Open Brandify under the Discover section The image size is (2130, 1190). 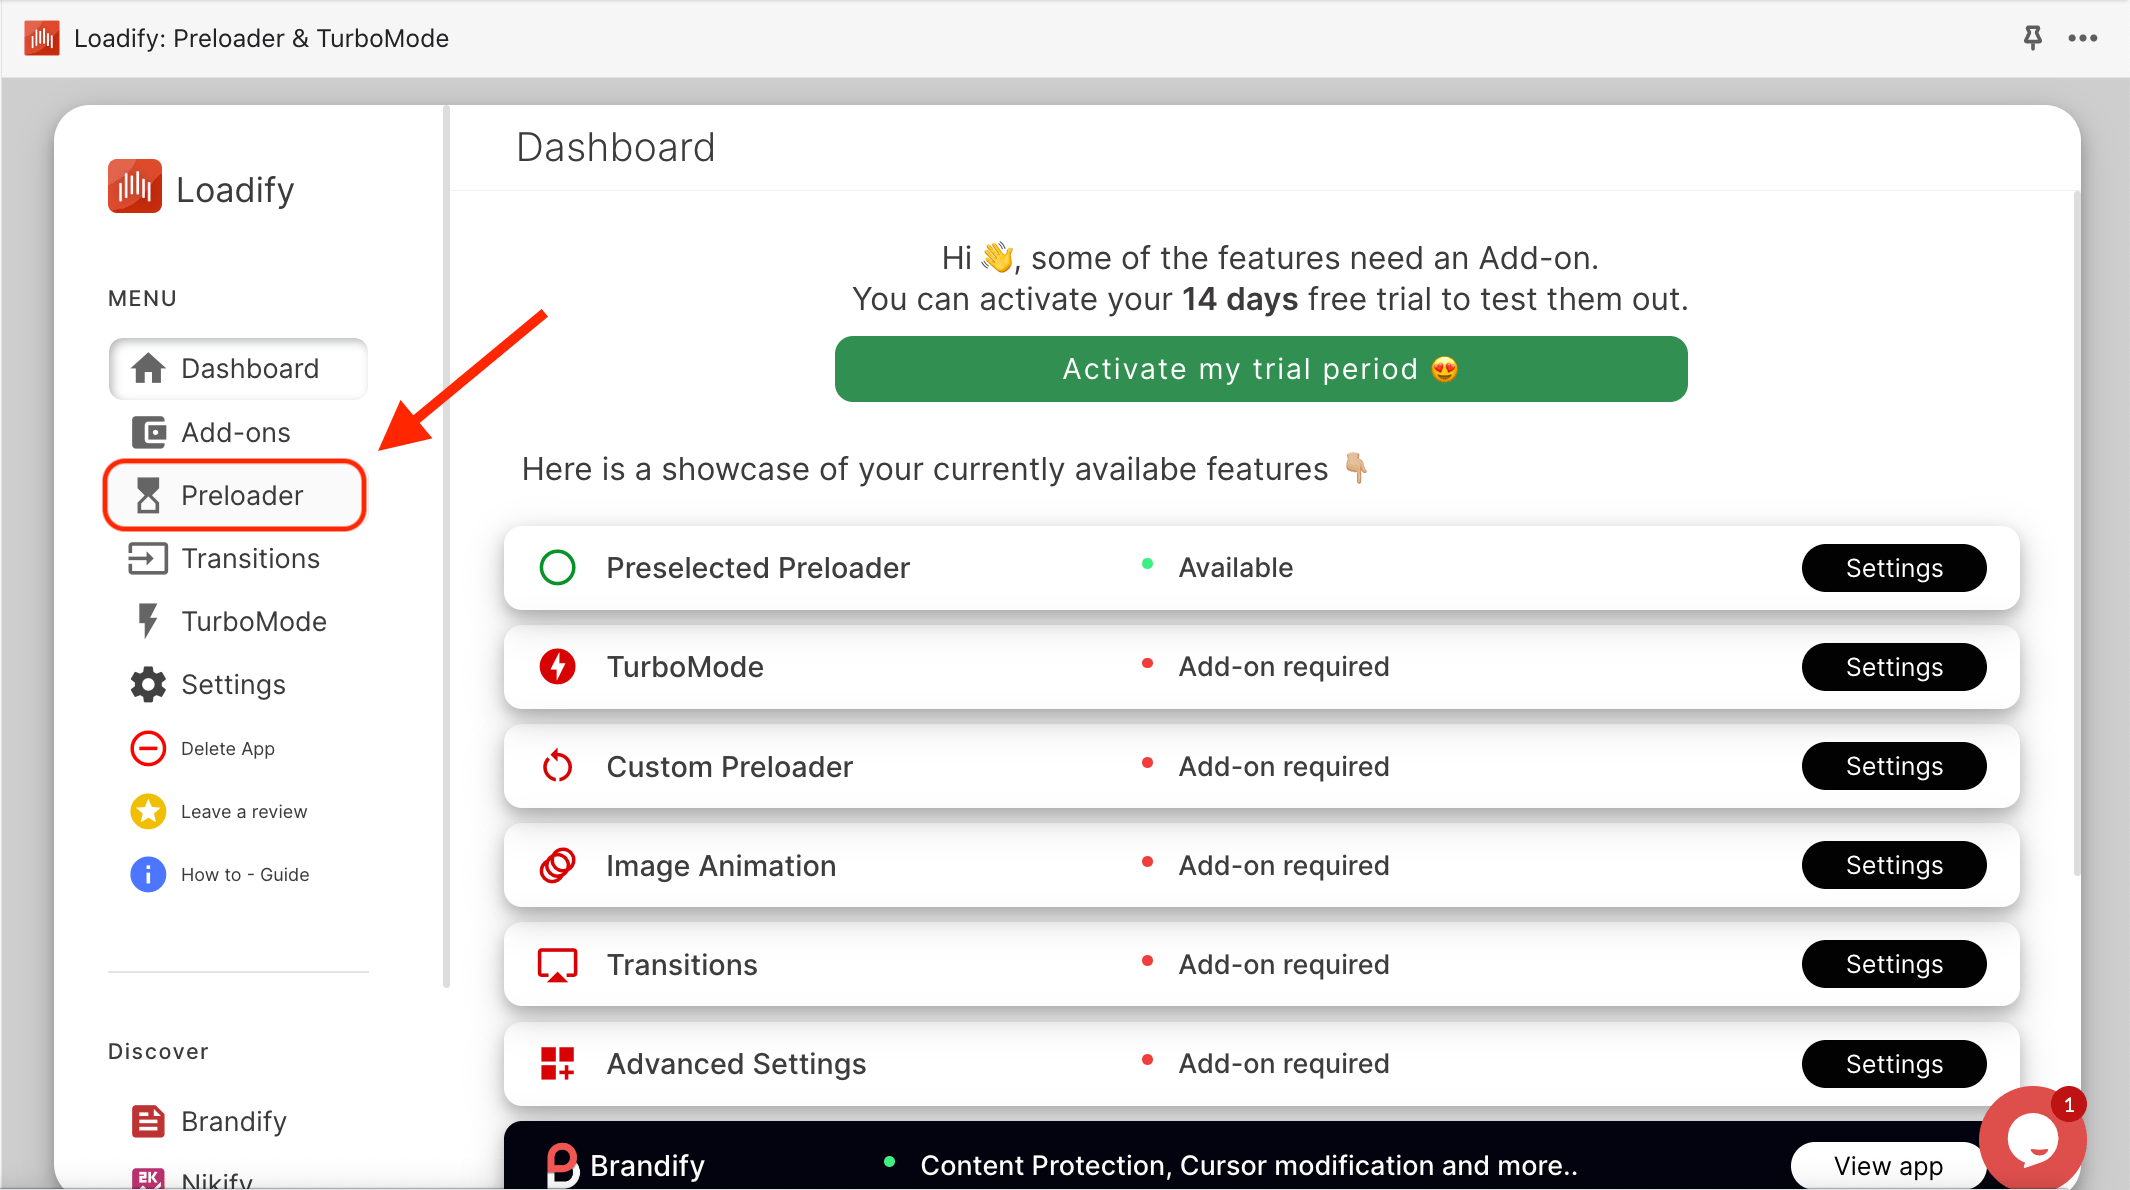pyautogui.click(x=232, y=1121)
